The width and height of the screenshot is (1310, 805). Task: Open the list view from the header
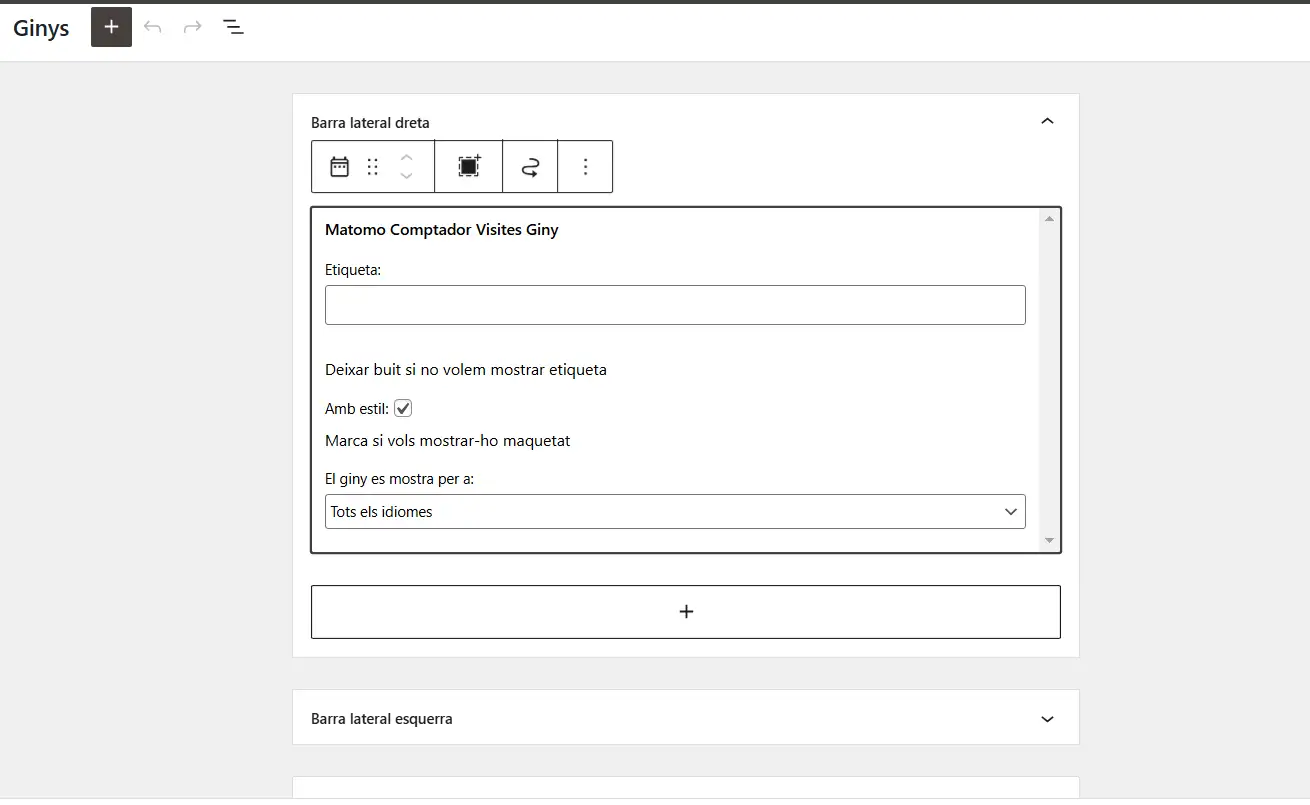click(233, 27)
